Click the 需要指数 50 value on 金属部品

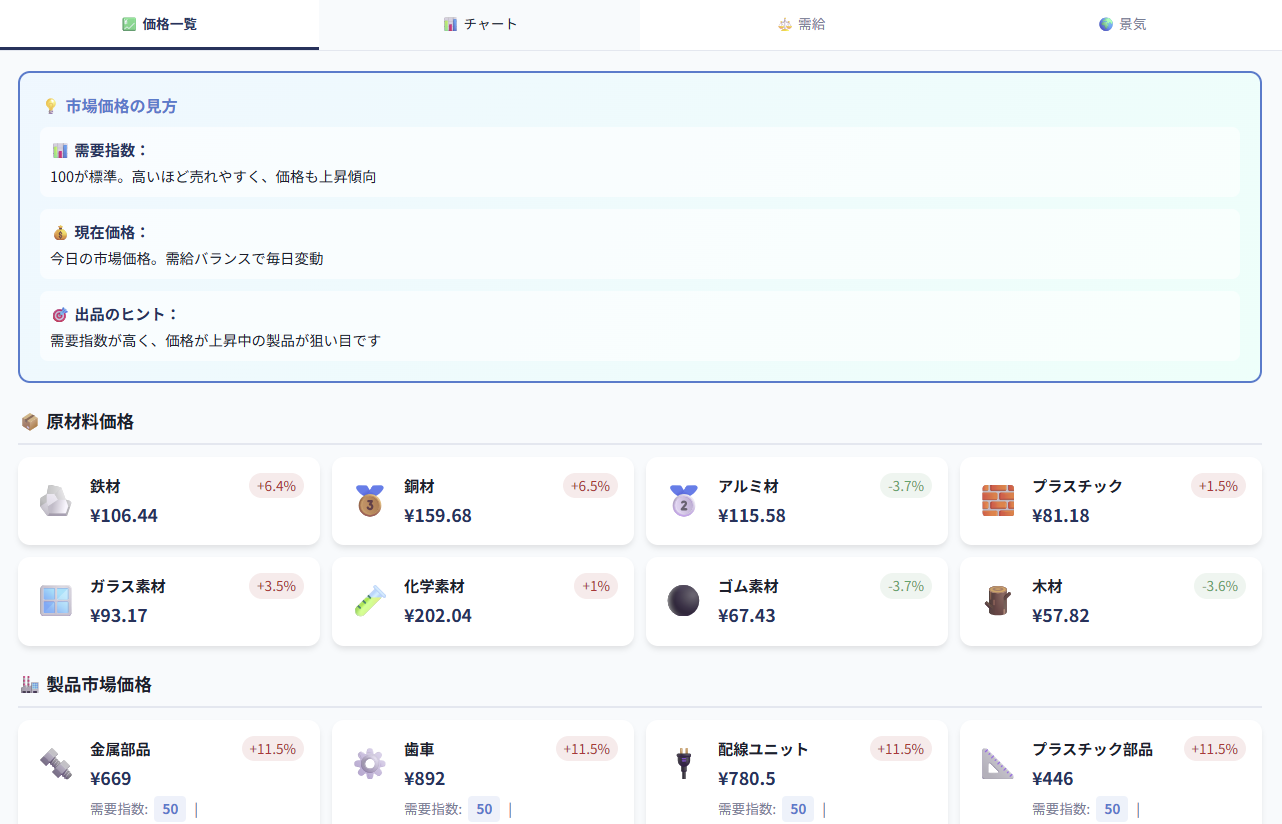click(x=170, y=809)
